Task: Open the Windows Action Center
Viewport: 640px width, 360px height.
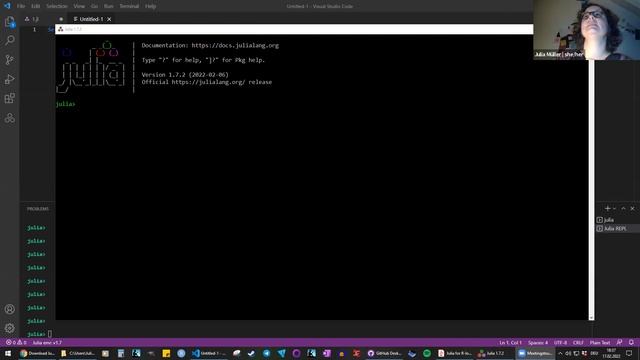Action: tap(629, 353)
